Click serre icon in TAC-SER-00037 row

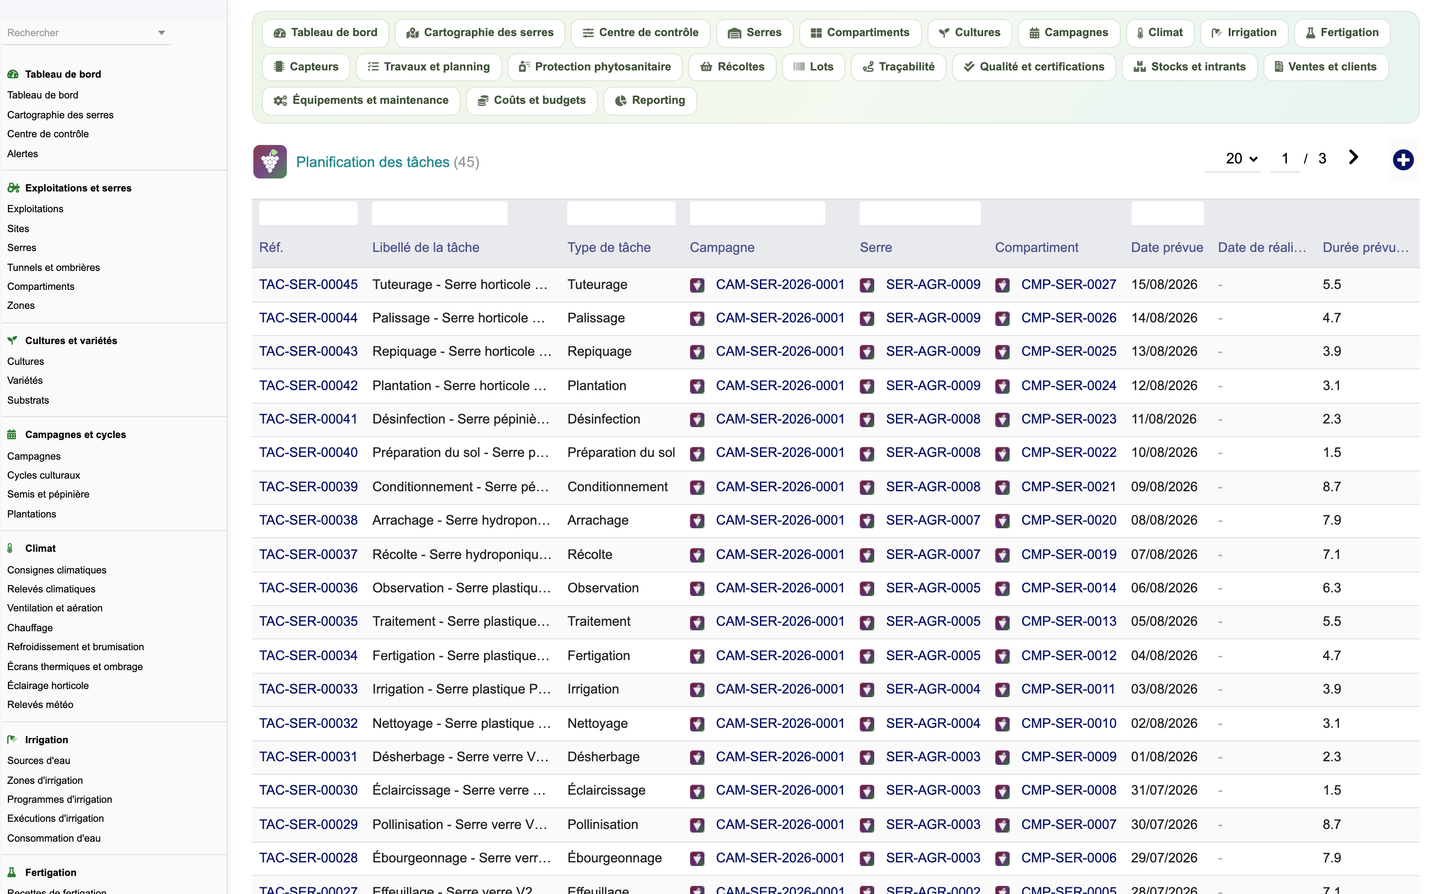point(867,555)
